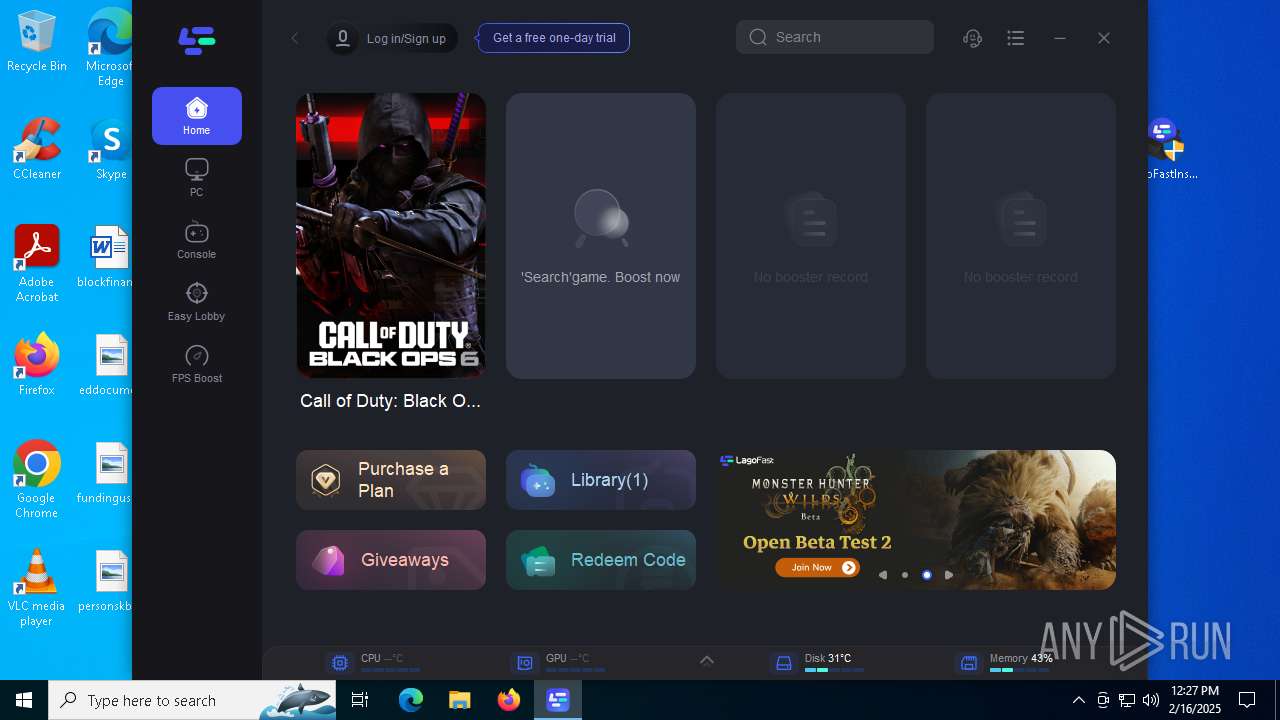The width and height of the screenshot is (1280, 720).
Task: Minimize the LagoFast window
Action: click(1060, 38)
